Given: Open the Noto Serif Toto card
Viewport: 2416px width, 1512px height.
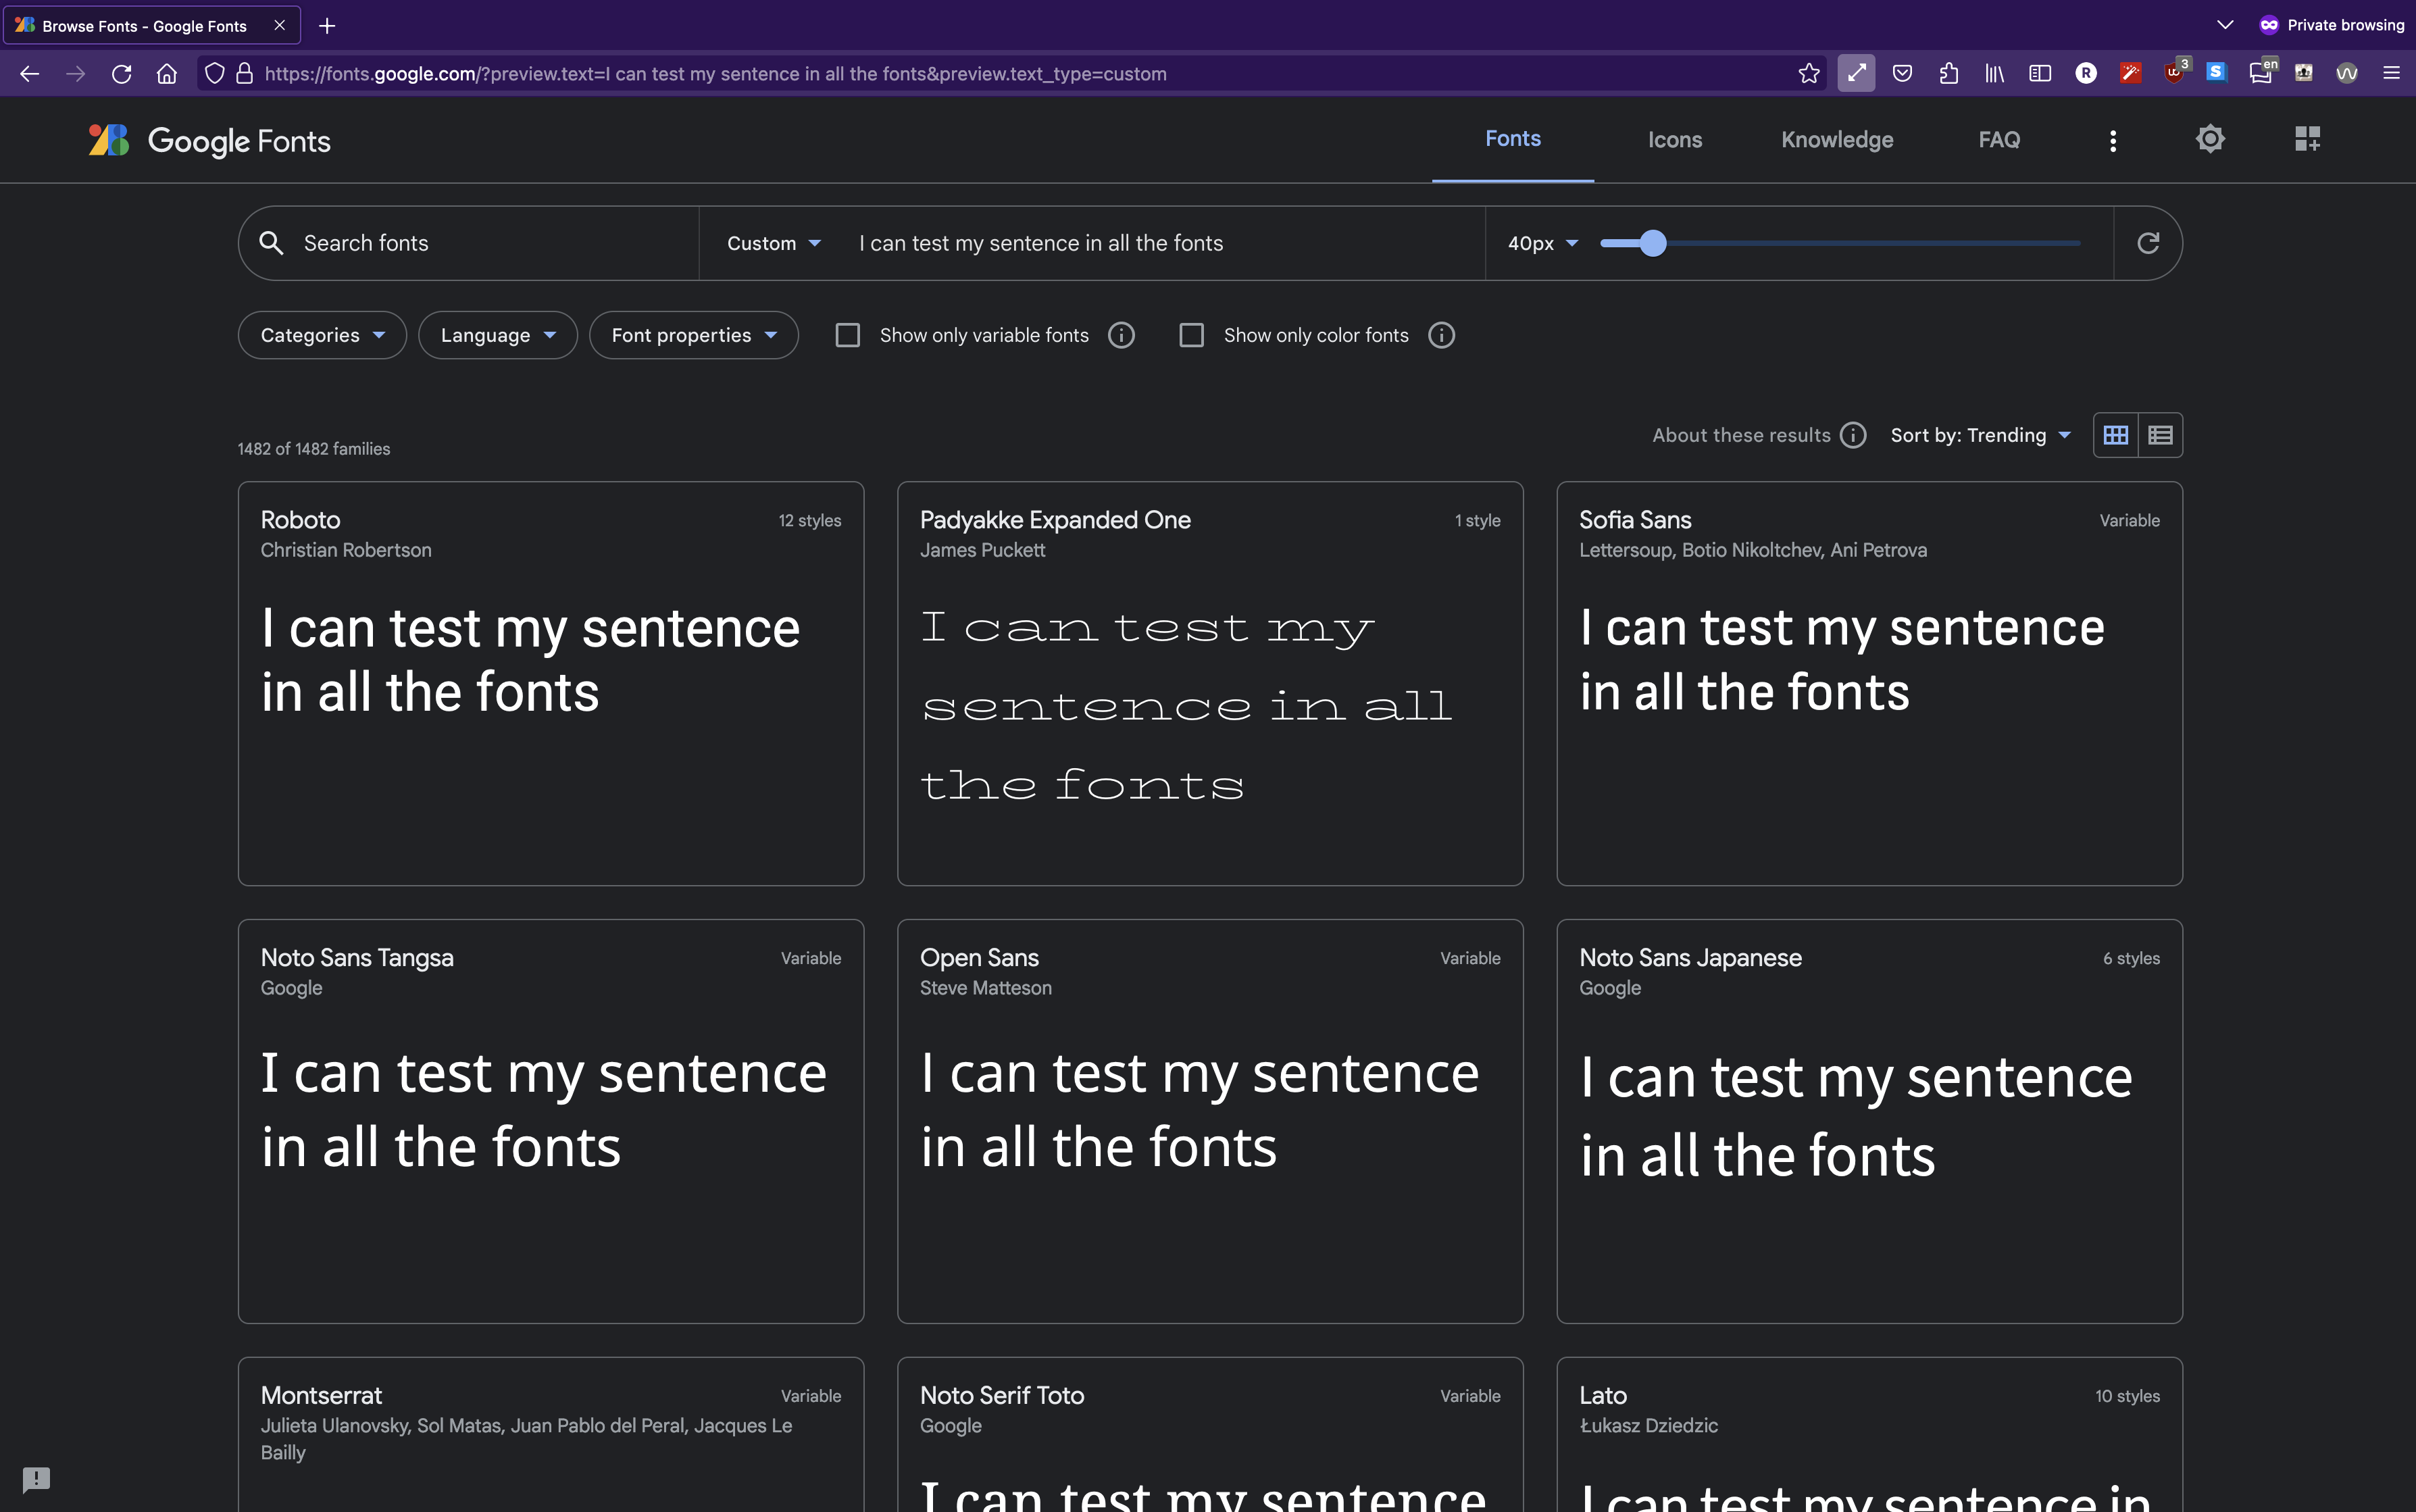Looking at the screenshot, I should coord(1210,1435).
